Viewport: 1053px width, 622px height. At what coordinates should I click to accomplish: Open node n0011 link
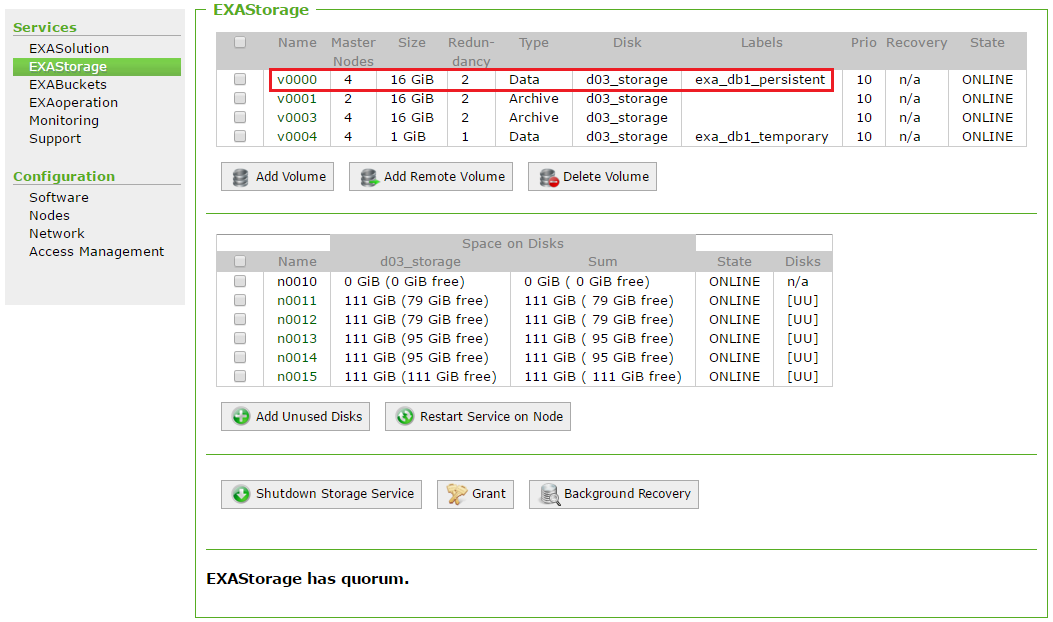[297, 300]
